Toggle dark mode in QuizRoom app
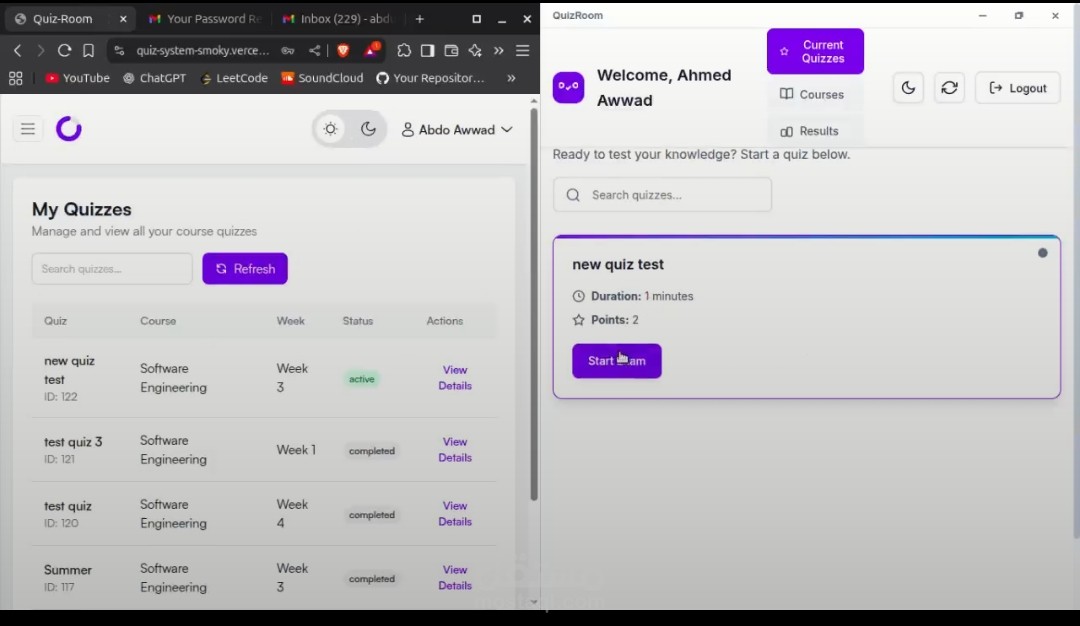Screen dimensions: 1080x626 pyautogui.click(x=908, y=87)
